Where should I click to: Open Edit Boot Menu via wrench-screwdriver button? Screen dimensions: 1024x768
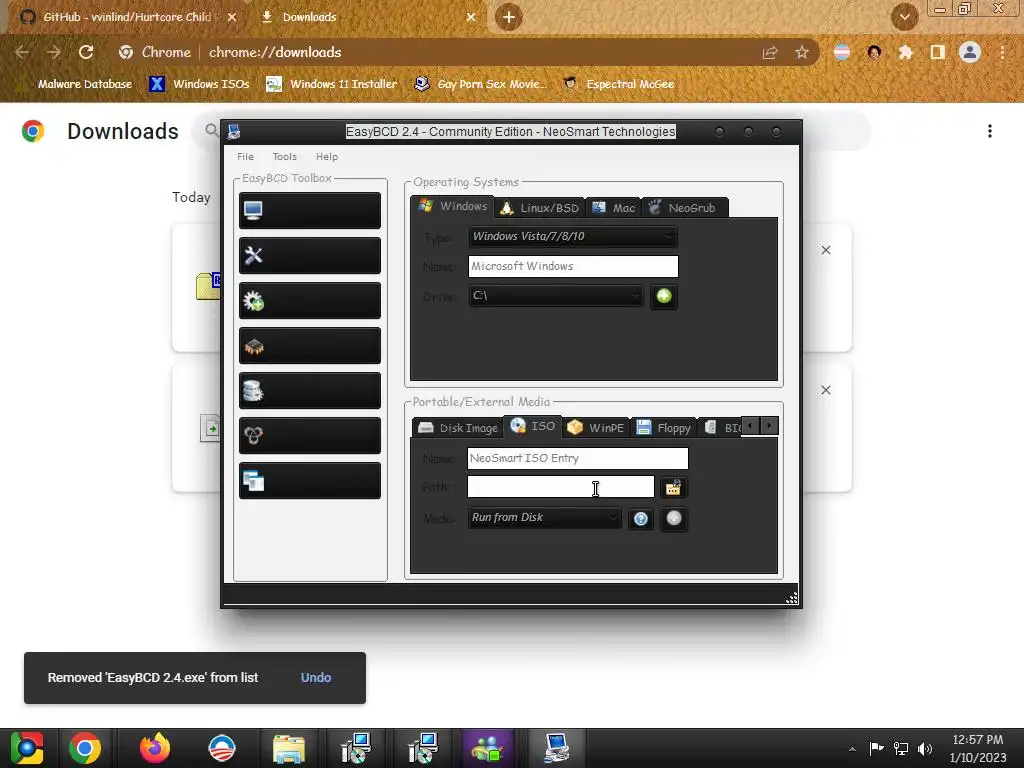coord(310,255)
